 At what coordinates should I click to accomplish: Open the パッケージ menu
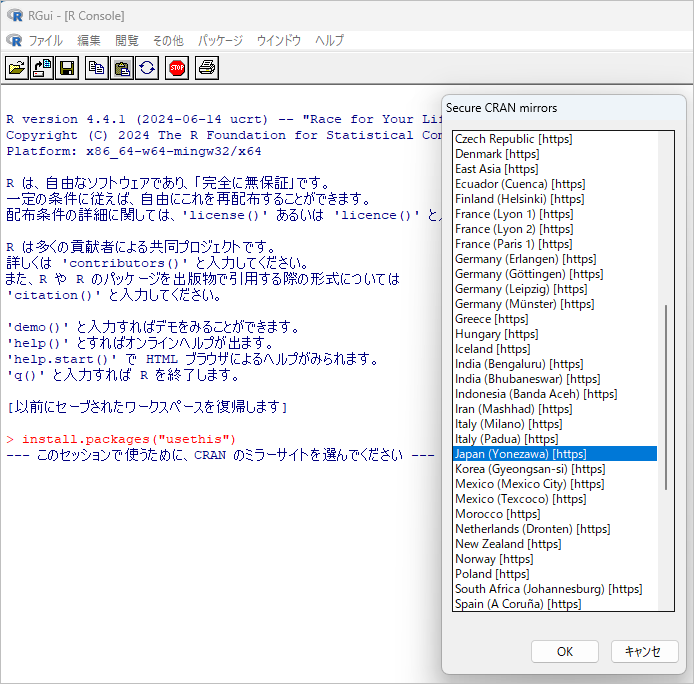tap(220, 40)
